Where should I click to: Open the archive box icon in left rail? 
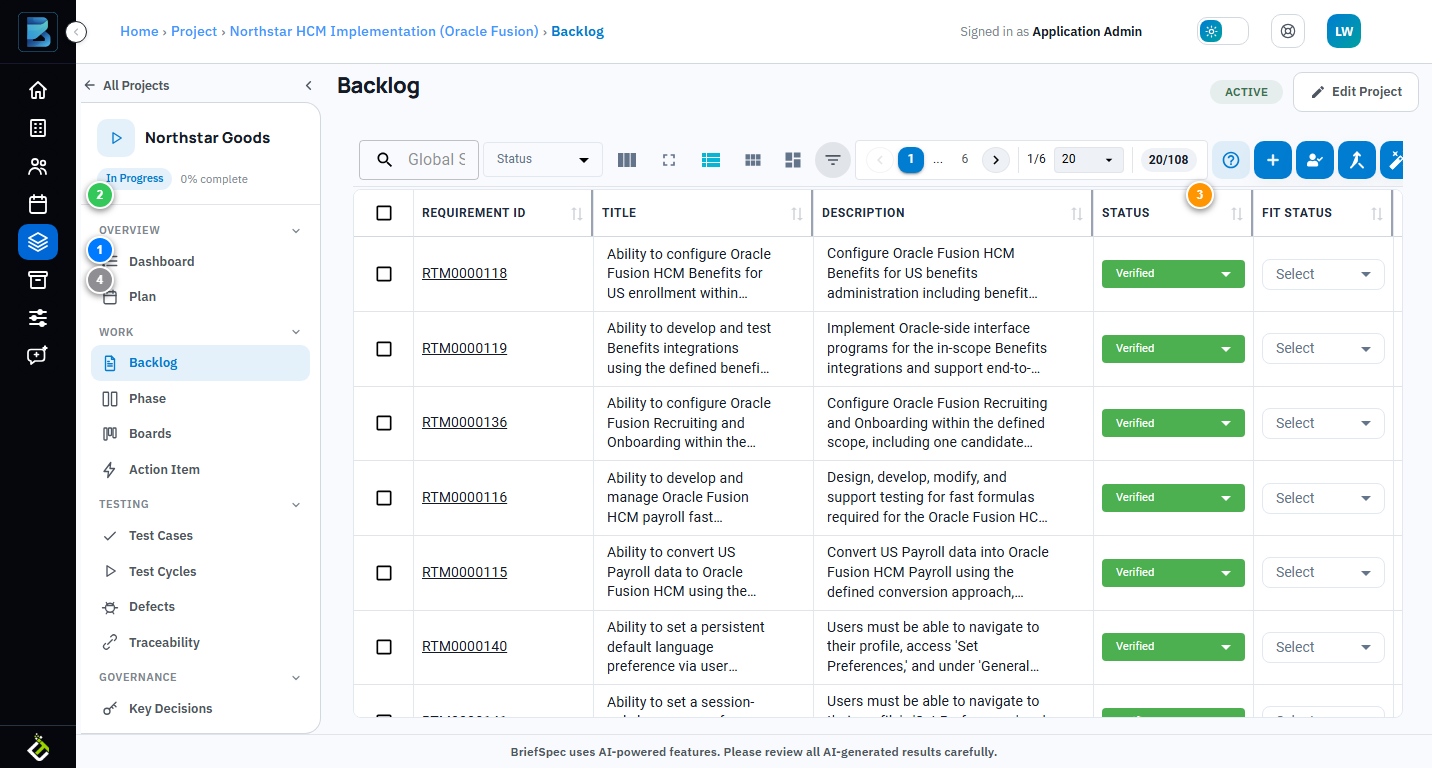coord(38,280)
